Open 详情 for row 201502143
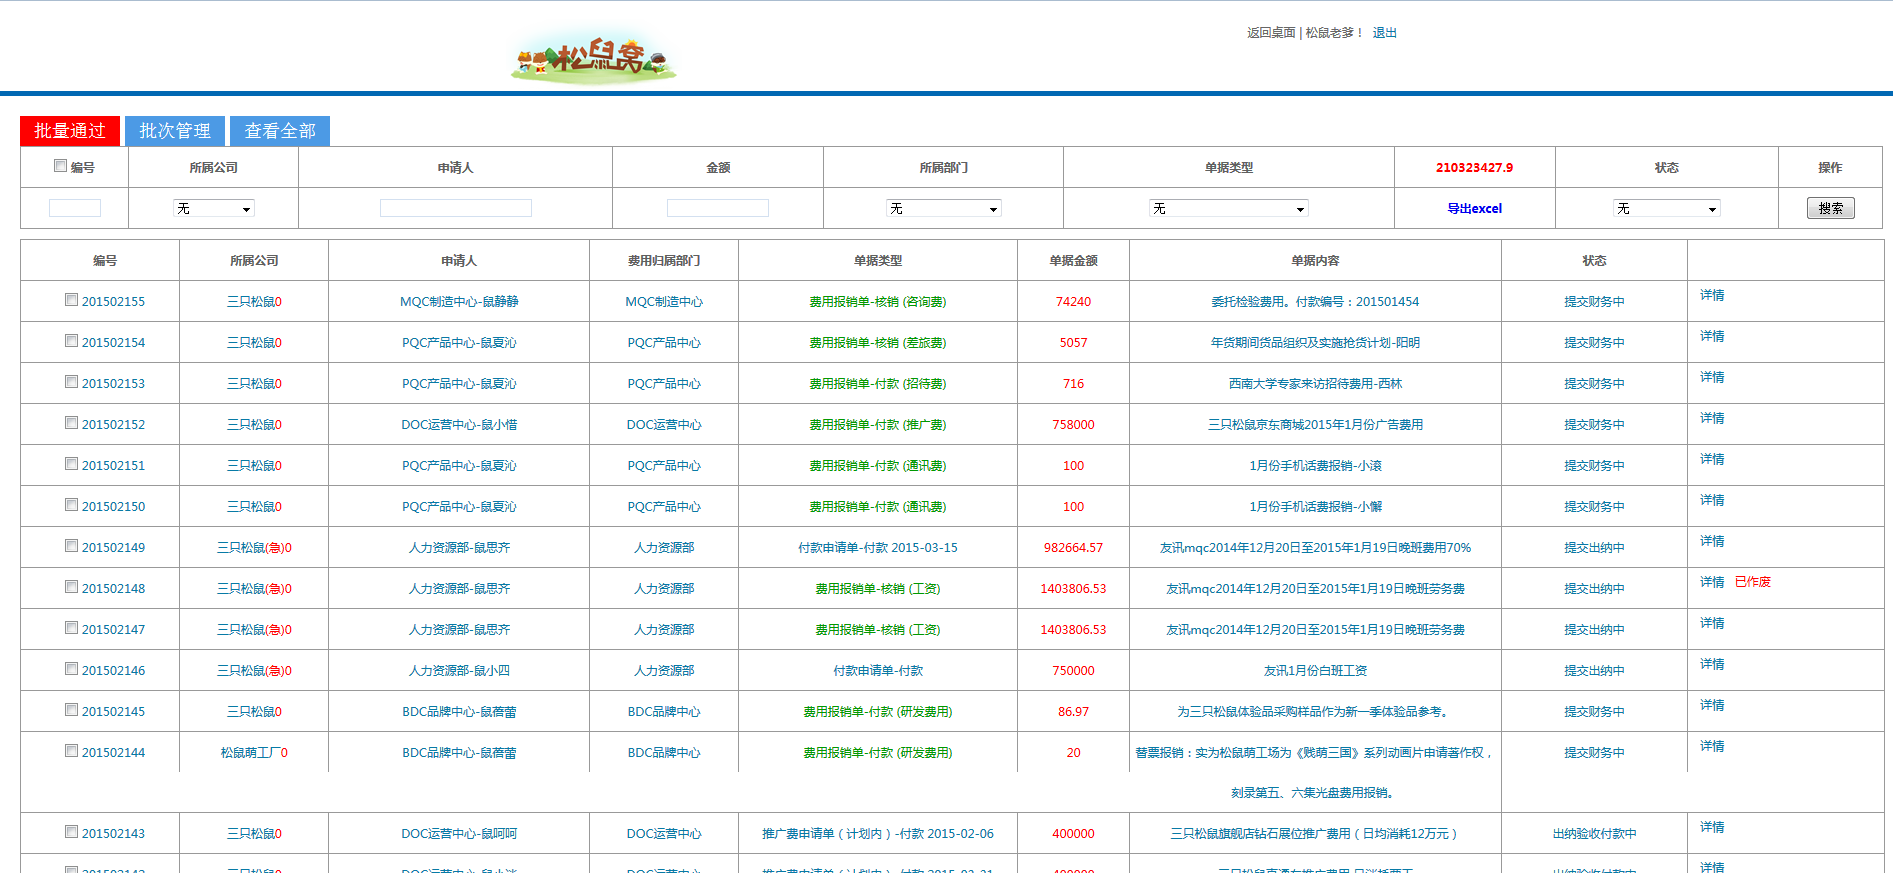Image resolution: width=1893 pixels, height=873 pixels. point(1712,828)
